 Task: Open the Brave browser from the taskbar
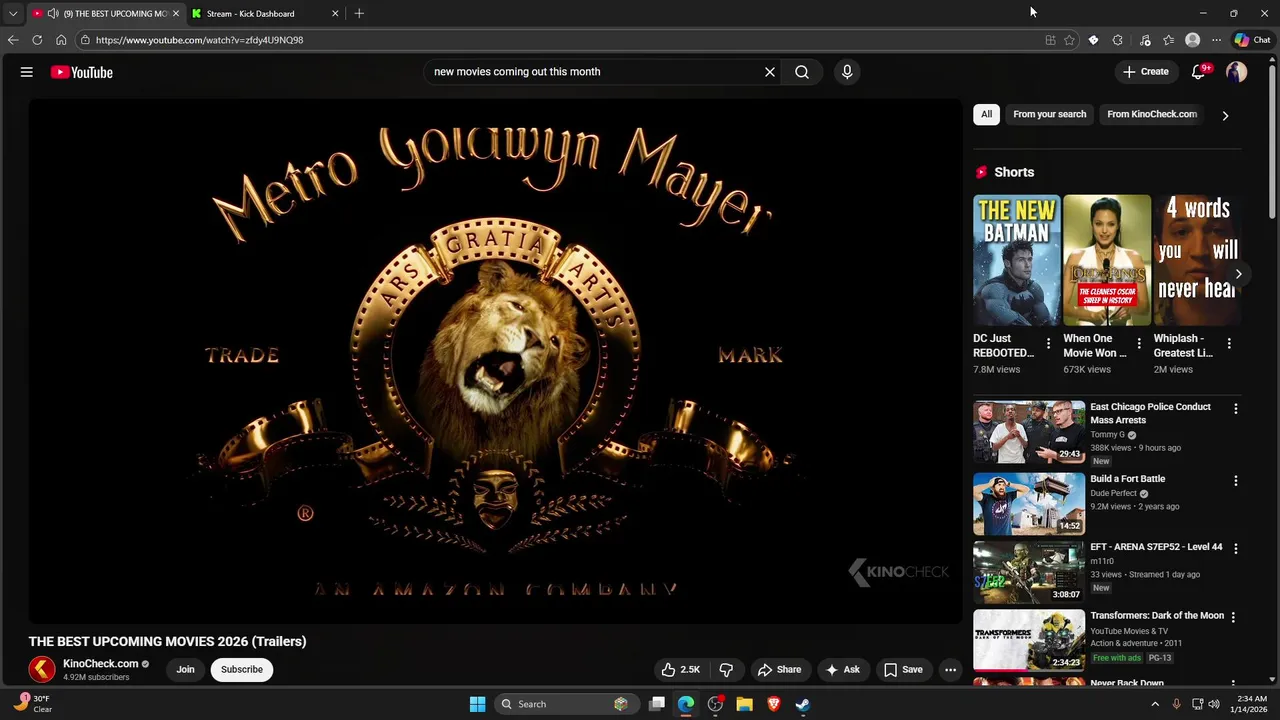click(x=773, y=704)
